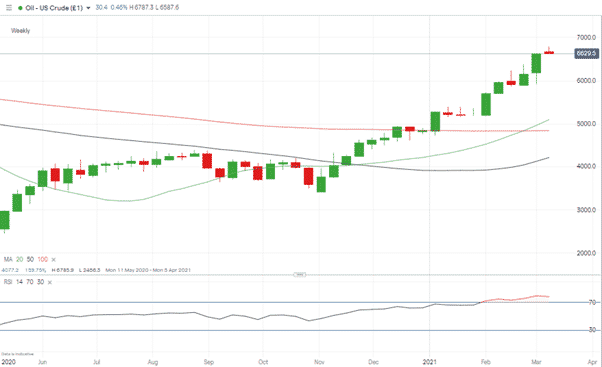The image size is (602, 367).
Task: Click the Mar label on time axis
Action: coord(536,362)
